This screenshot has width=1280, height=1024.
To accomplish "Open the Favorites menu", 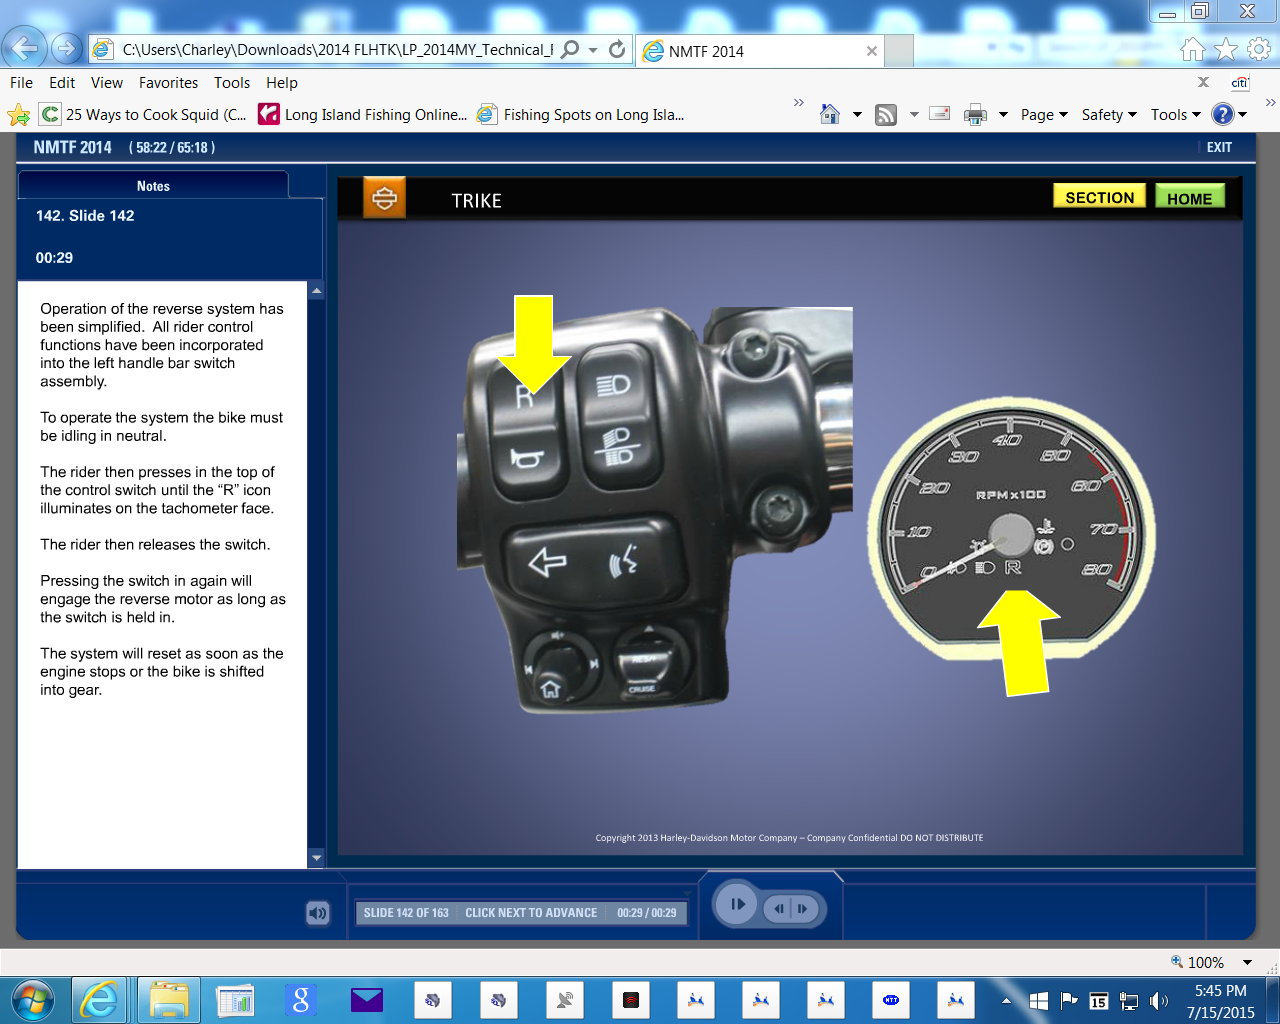I will (x=168, y=83).
